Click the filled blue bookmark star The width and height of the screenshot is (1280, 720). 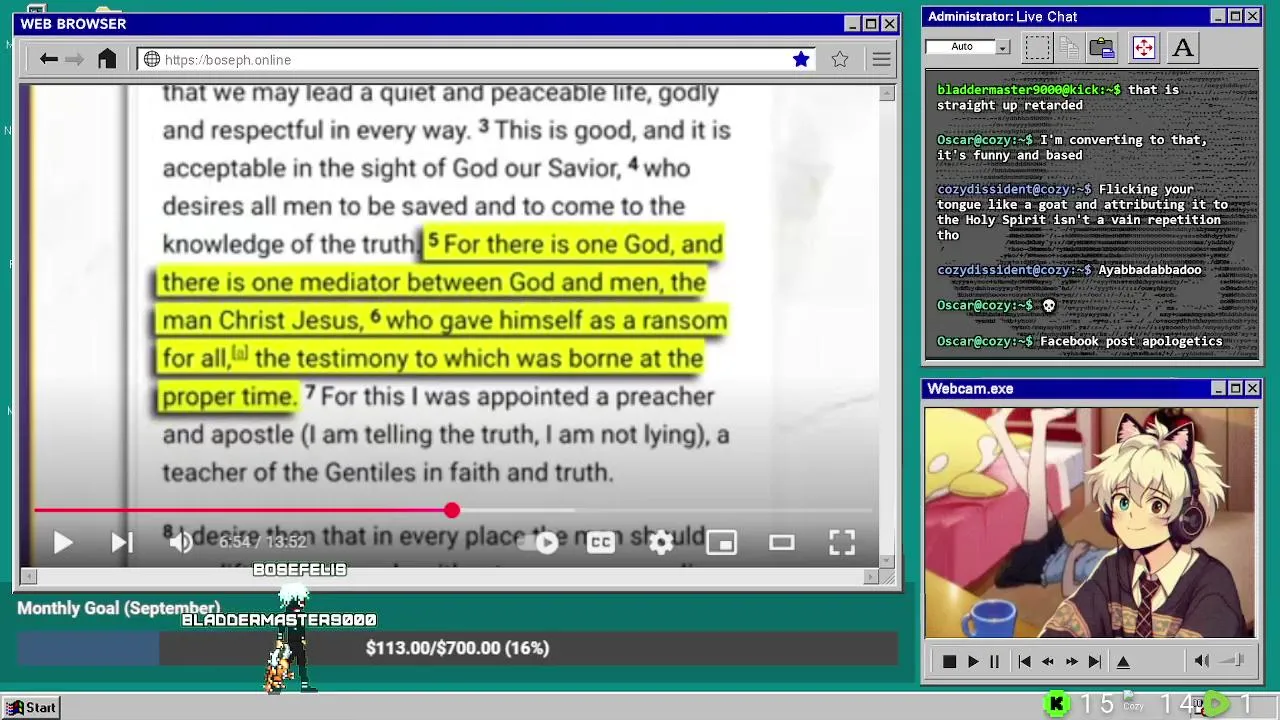801,60
